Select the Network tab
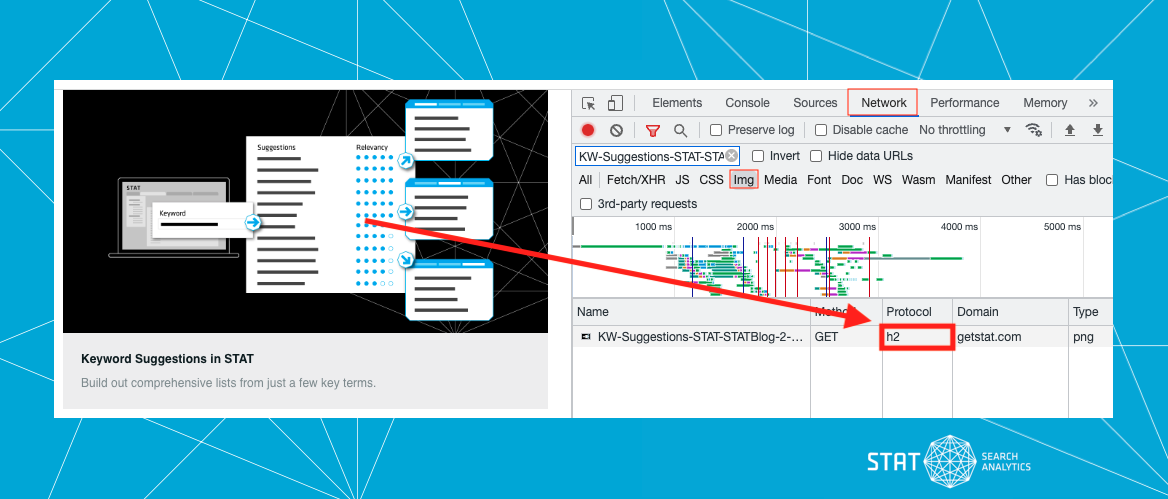Image resolution: width=1168 pixels, height=499 pixels. [x=883, y=103]
